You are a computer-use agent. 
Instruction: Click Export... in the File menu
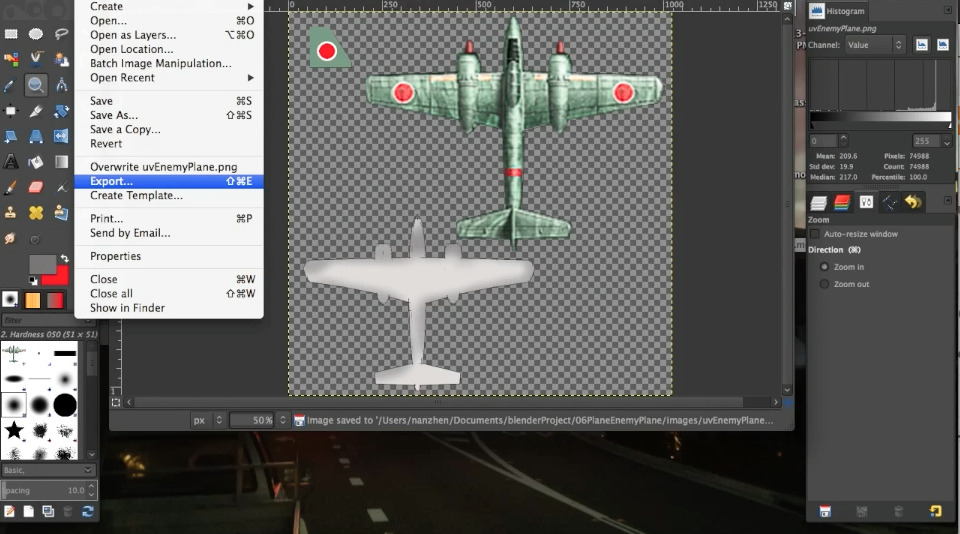(x=169, y=181)
